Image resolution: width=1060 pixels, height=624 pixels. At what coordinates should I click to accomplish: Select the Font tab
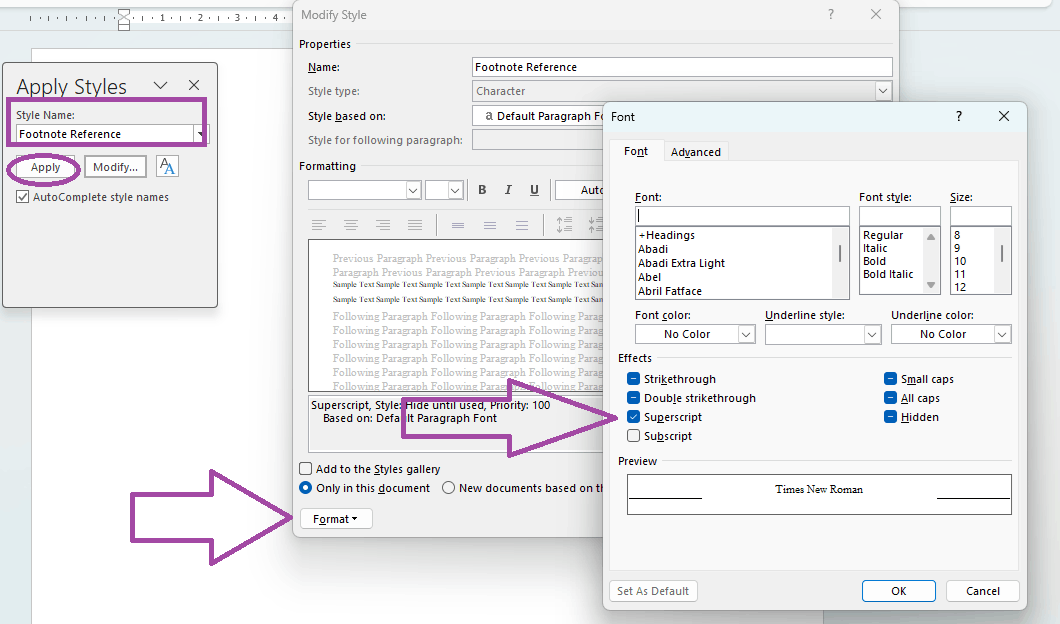coord(635,151)
